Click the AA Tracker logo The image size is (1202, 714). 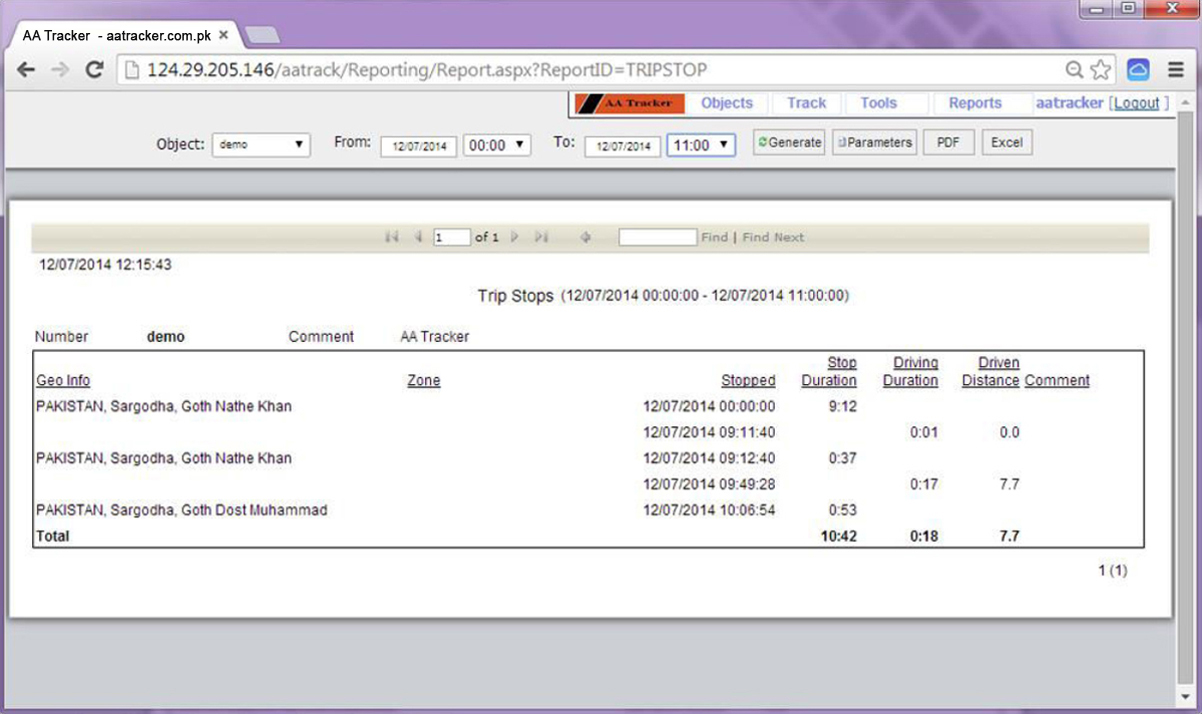(630, 103)
